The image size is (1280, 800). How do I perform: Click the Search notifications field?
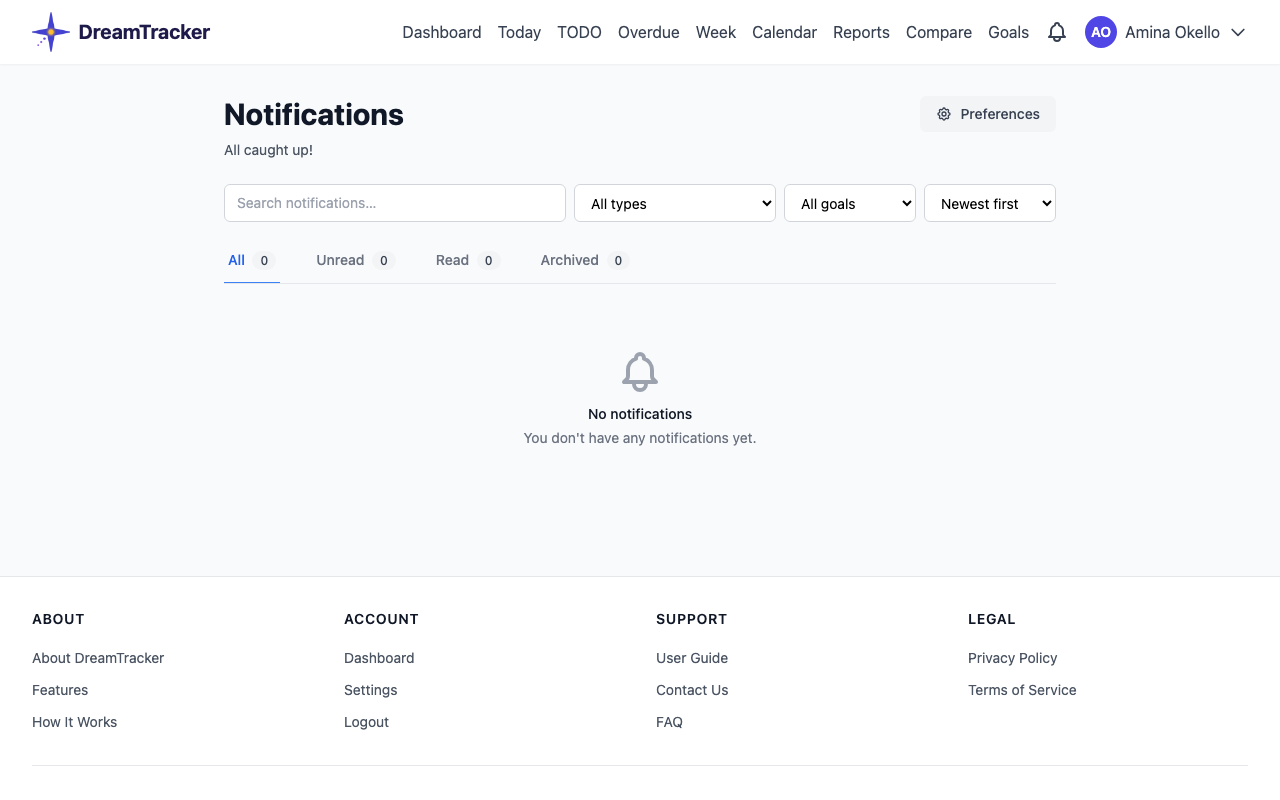tap(395, 203)
